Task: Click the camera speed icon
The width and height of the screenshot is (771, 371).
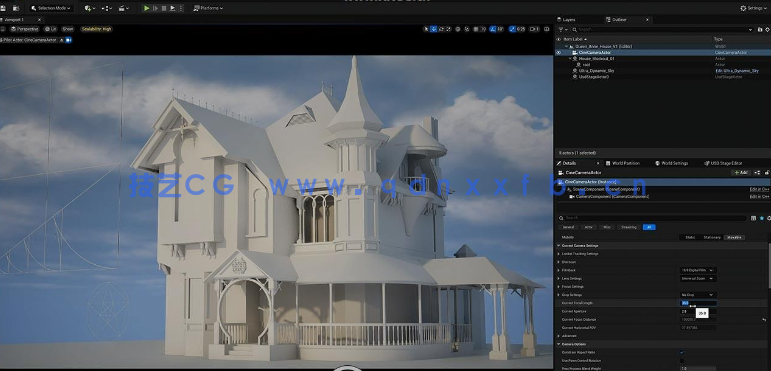Action: [534, 29]
